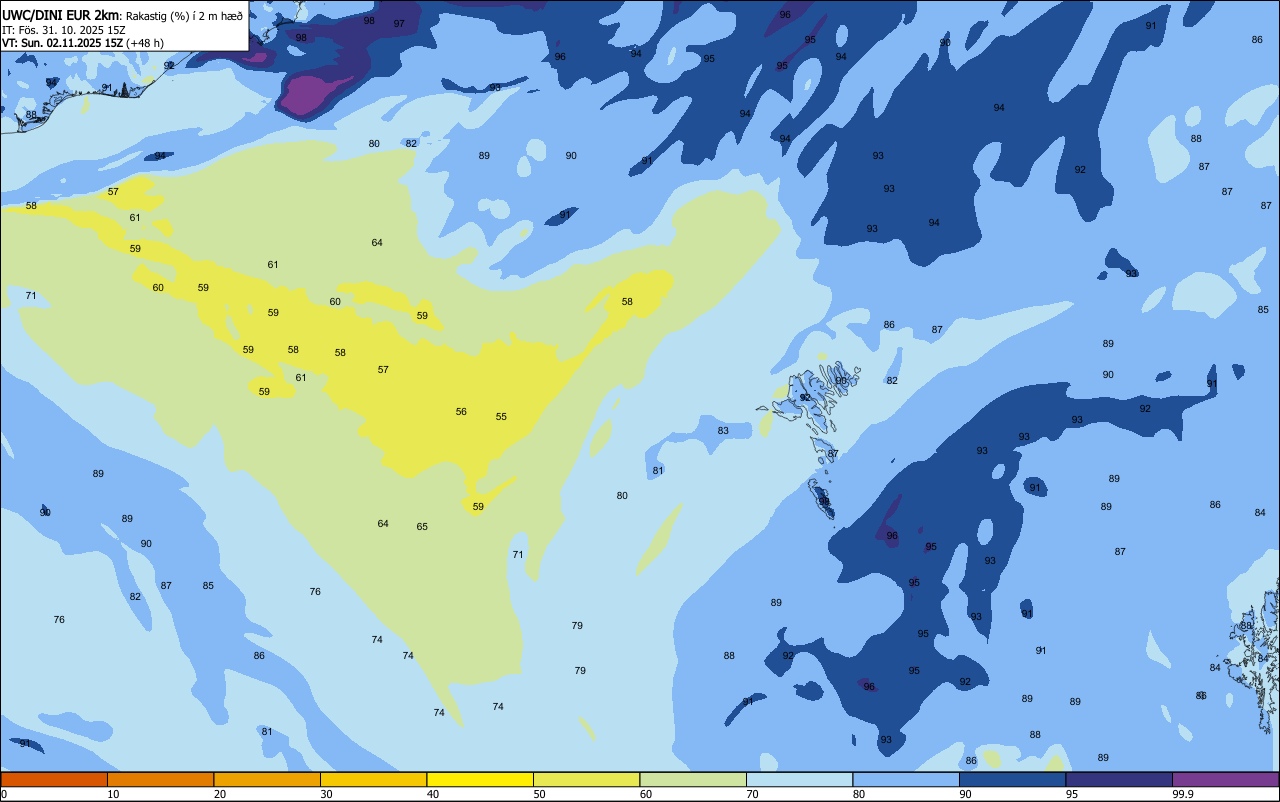1280x802 pixels.
Task: Select the 70–80 pale blue legend swatch
Action: point(799,779)
